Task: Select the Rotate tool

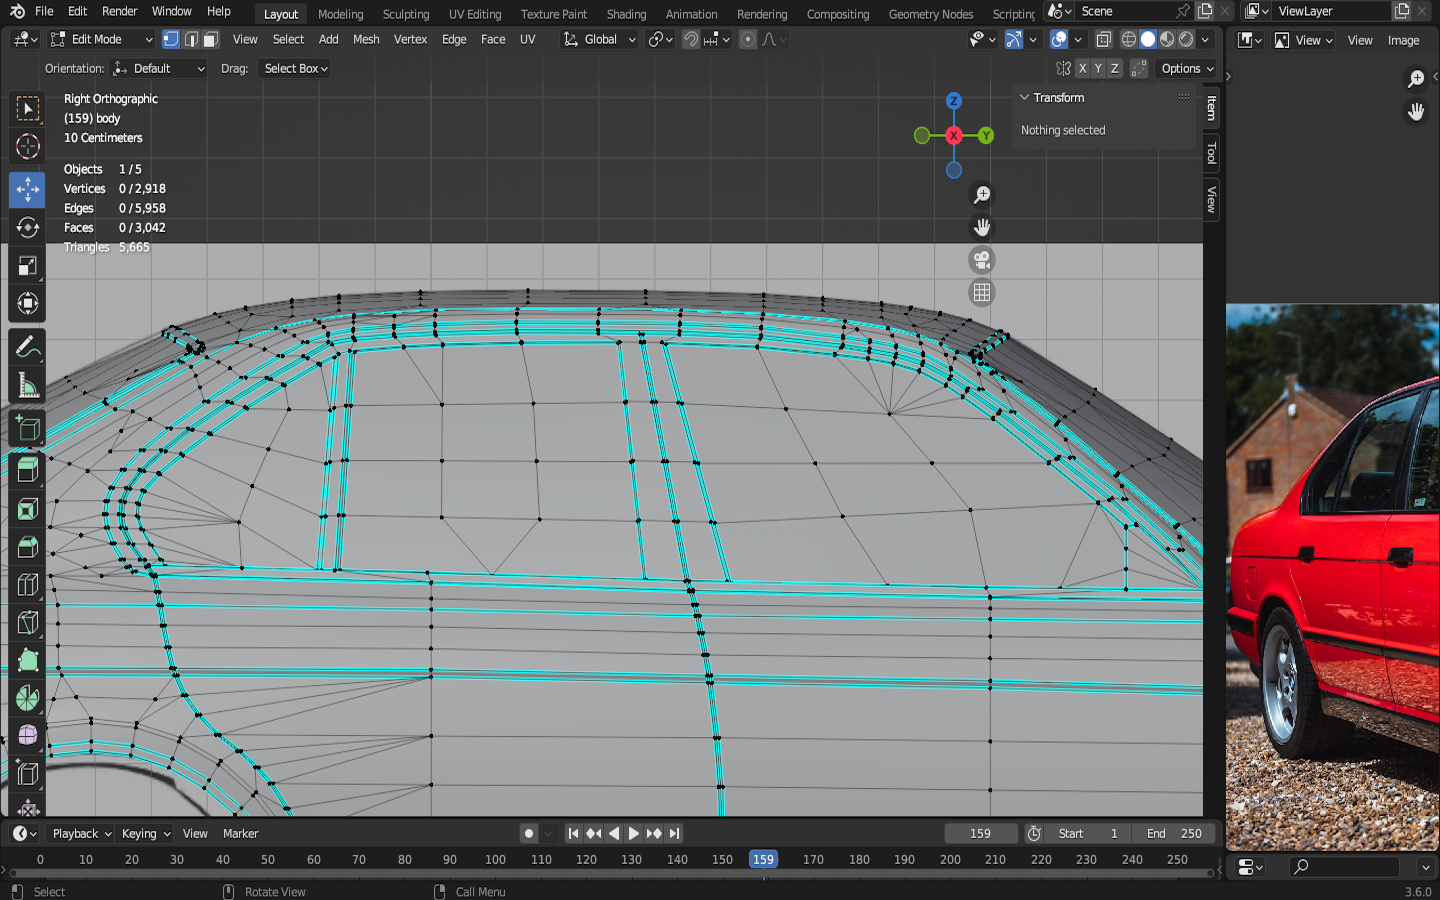Action: point(27,228)
